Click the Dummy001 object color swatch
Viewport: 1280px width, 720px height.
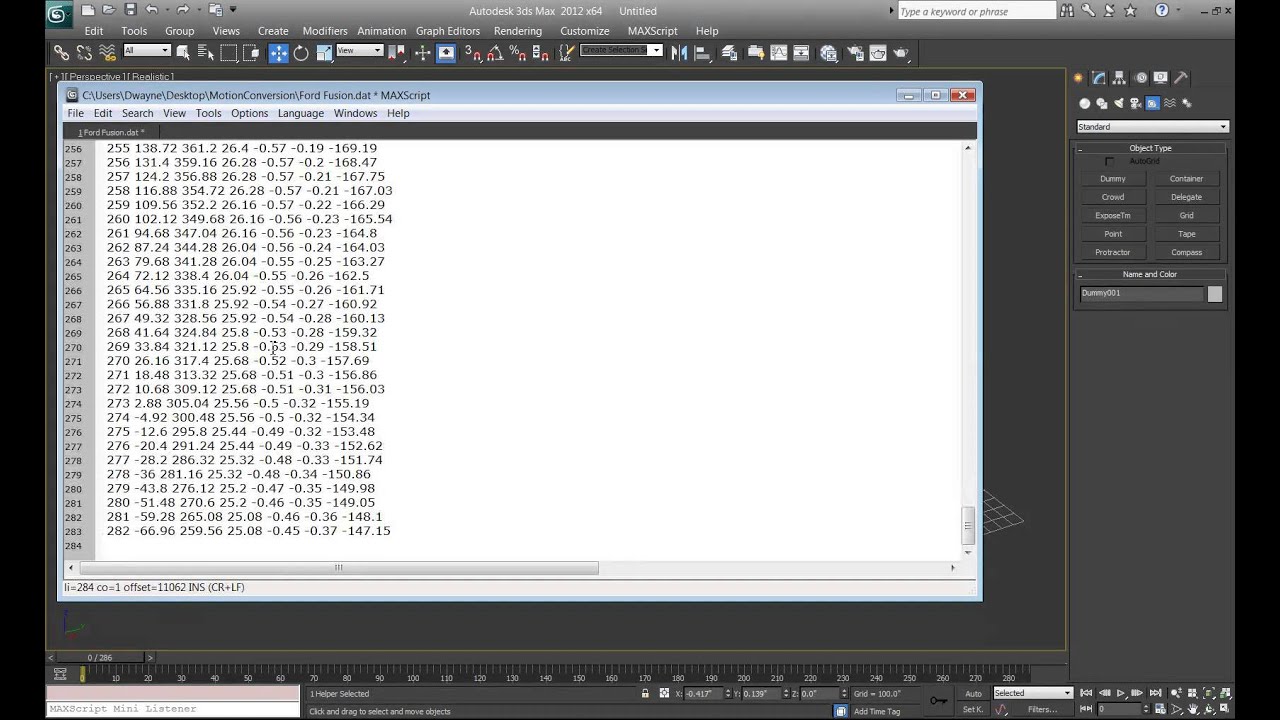click(1214, 294)
